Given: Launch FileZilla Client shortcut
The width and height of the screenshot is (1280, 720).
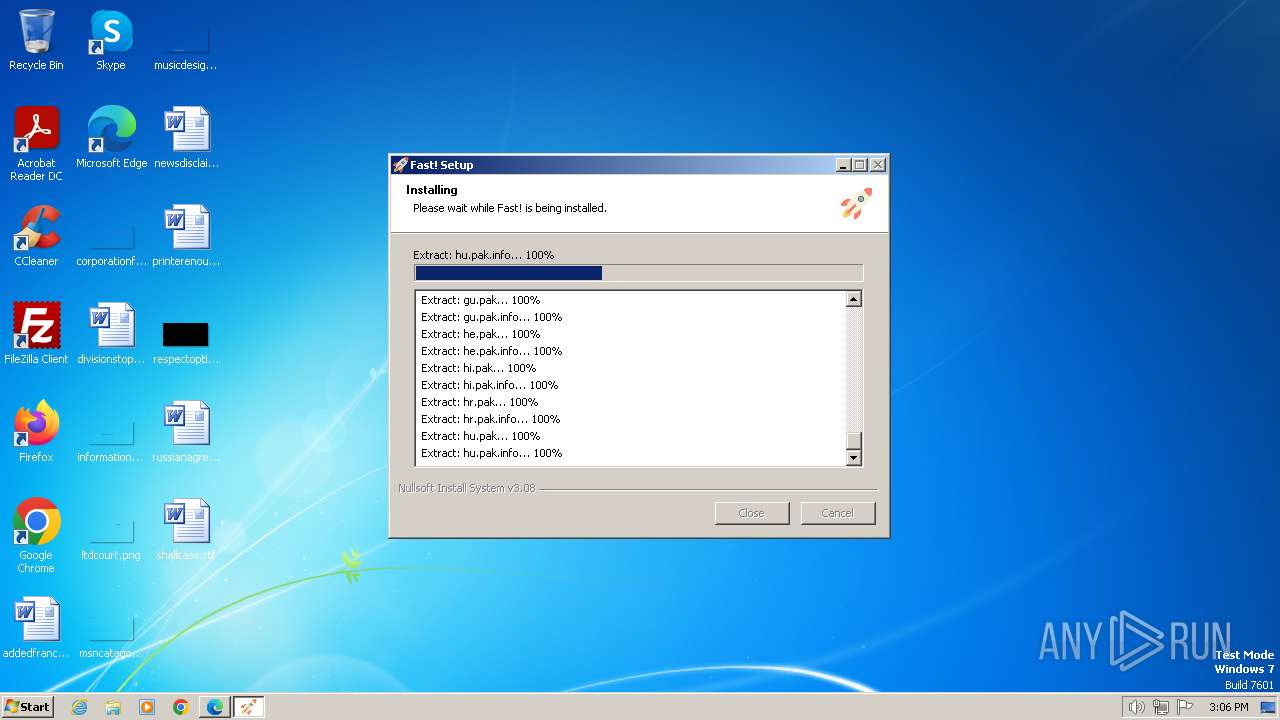Looking at the screenshot, I should coord(36,334).
